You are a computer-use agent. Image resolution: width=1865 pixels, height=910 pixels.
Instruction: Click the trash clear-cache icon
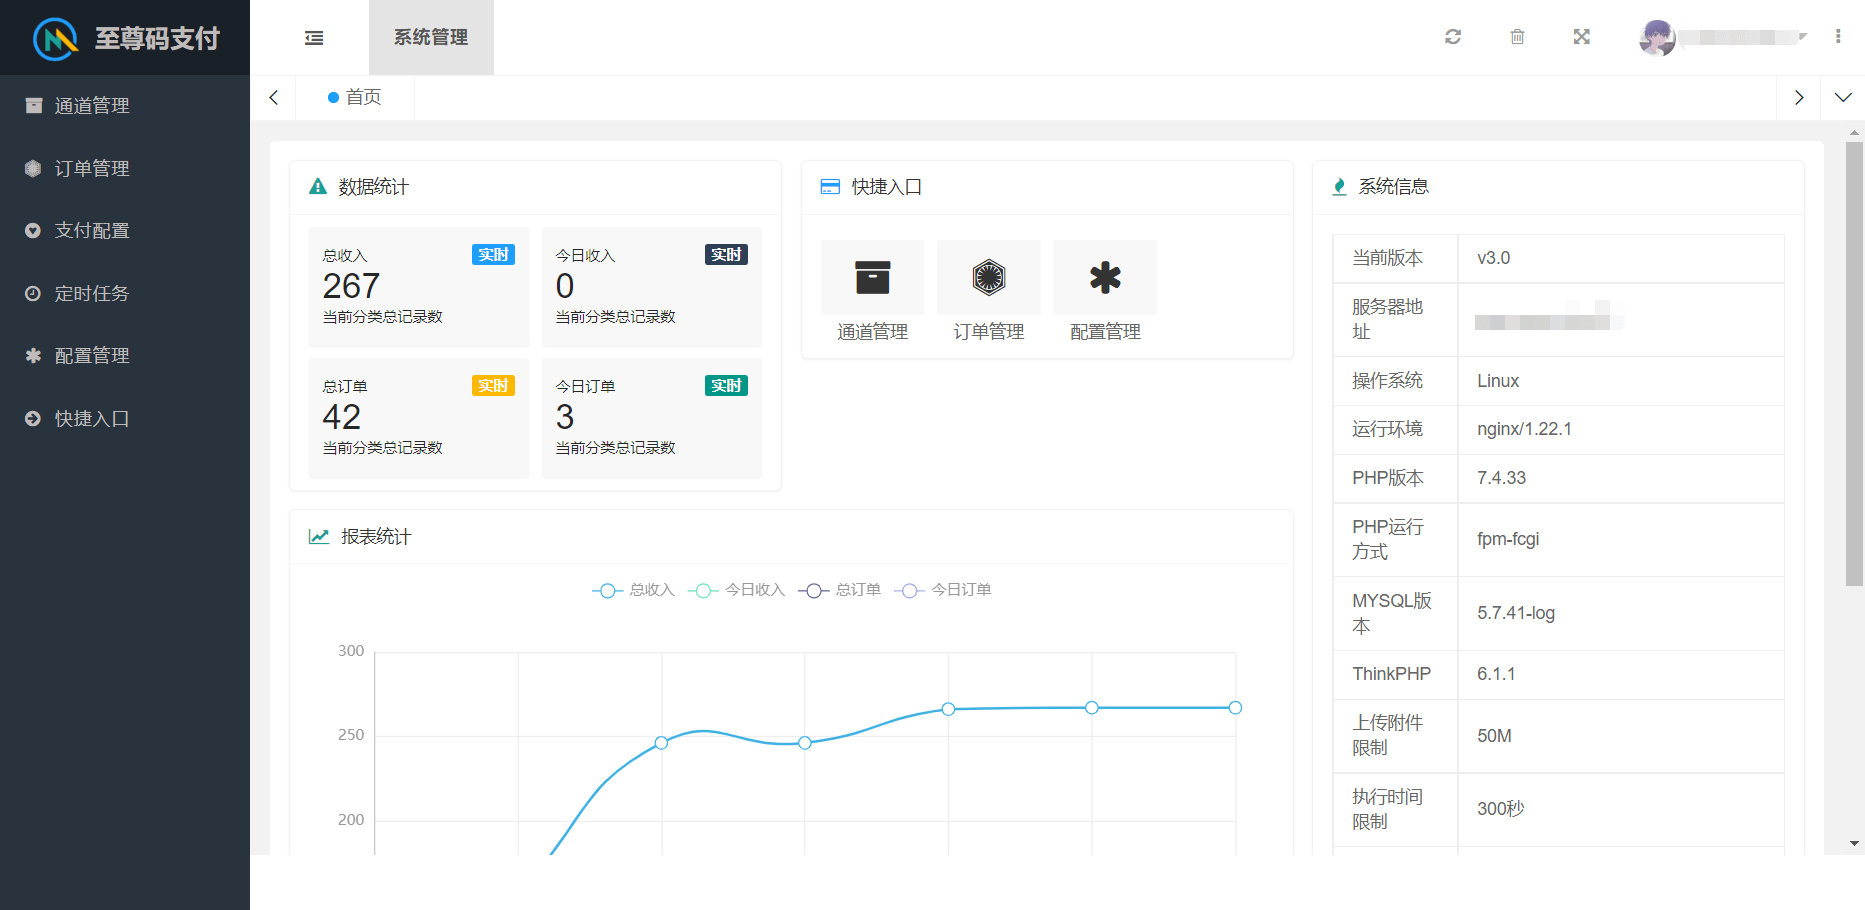coord(1517,37)
